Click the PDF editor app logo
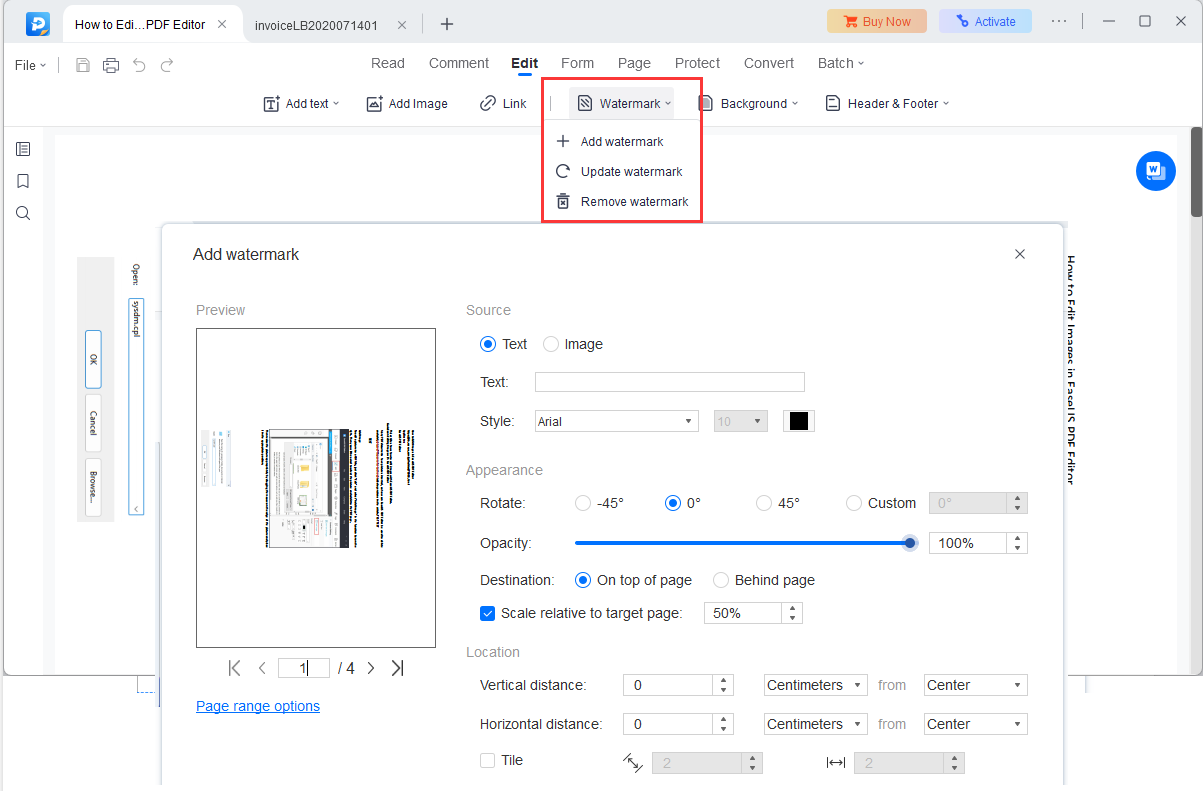The image size is (1203, 791). [38, 23]
